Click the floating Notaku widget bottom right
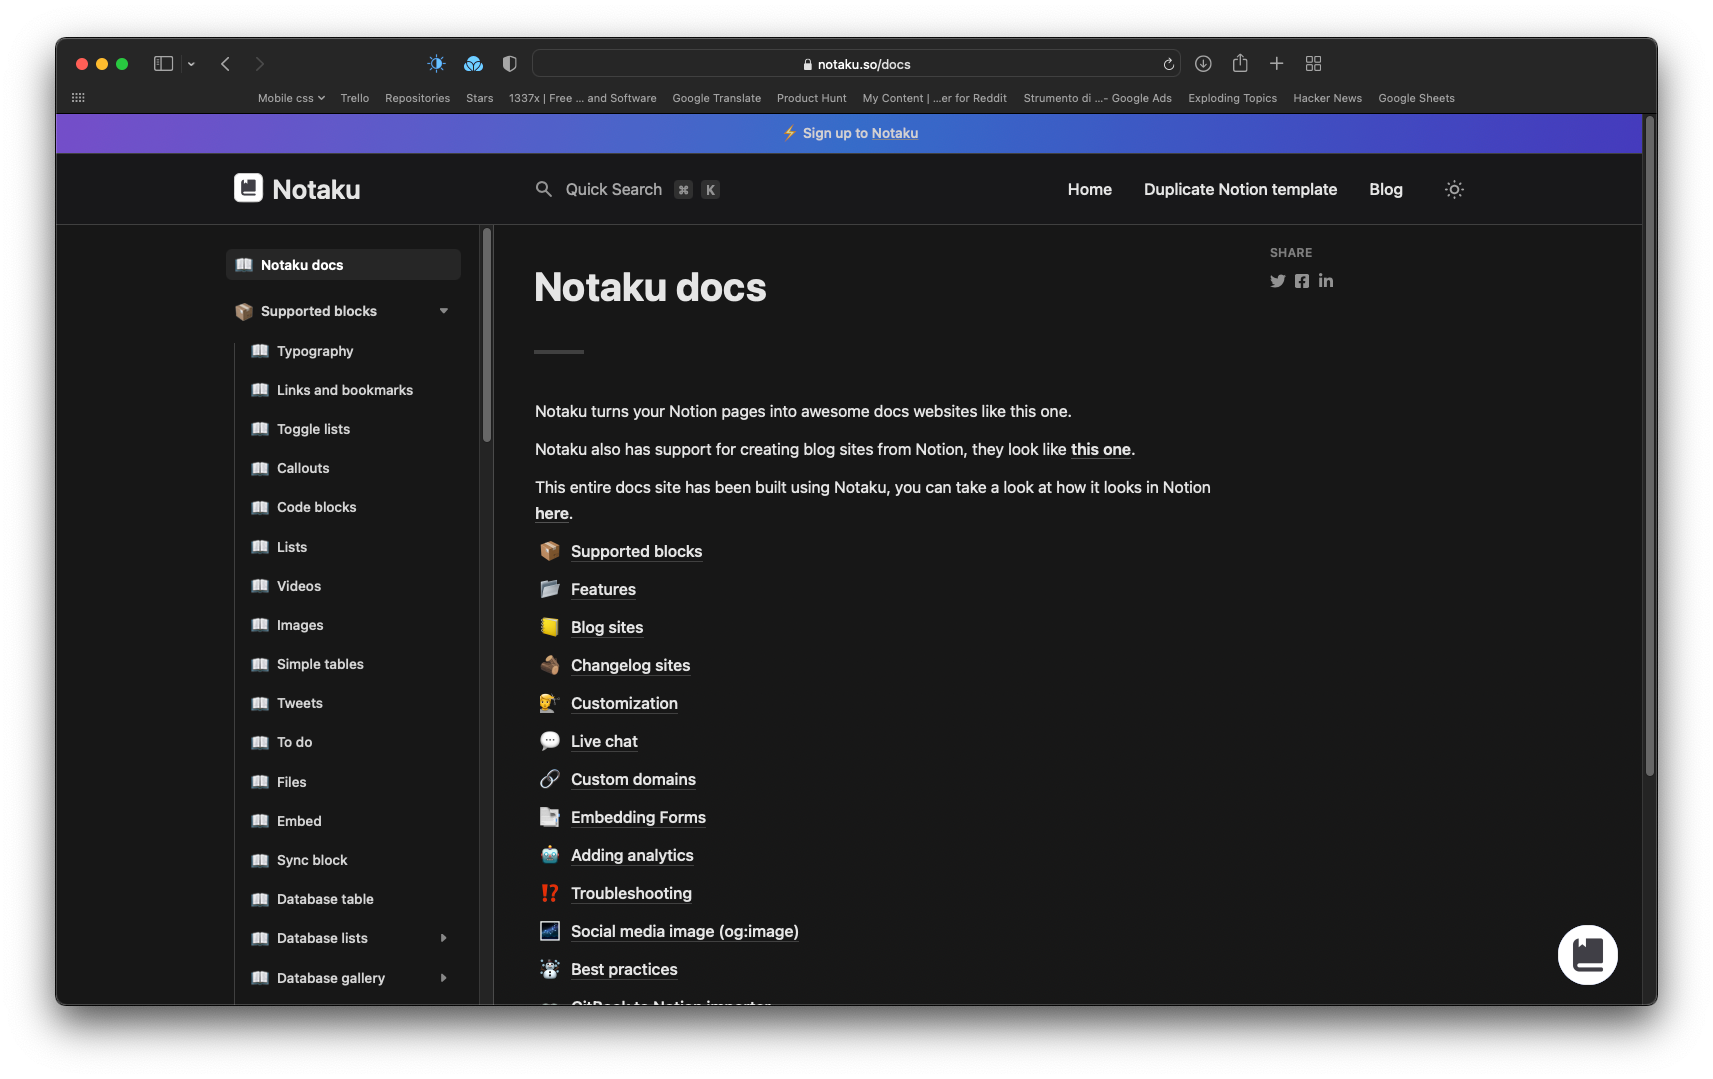Screen dimensions: 1713x1079 [x=1588, y=954]
